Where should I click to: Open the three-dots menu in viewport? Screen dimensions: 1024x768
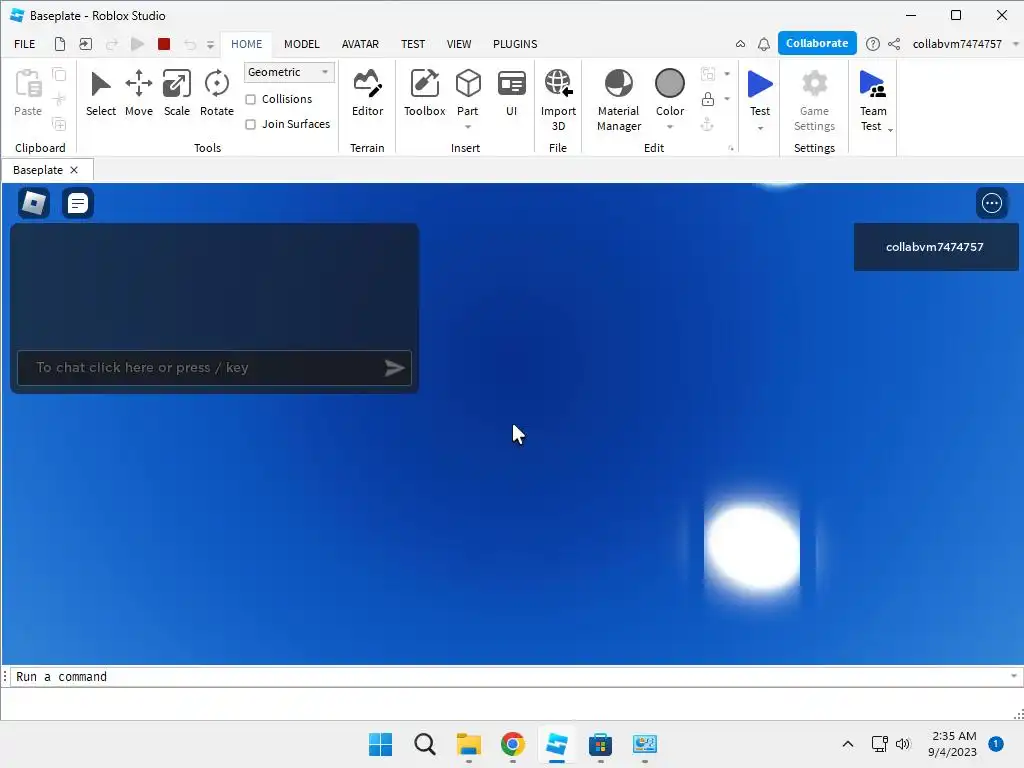991,203
